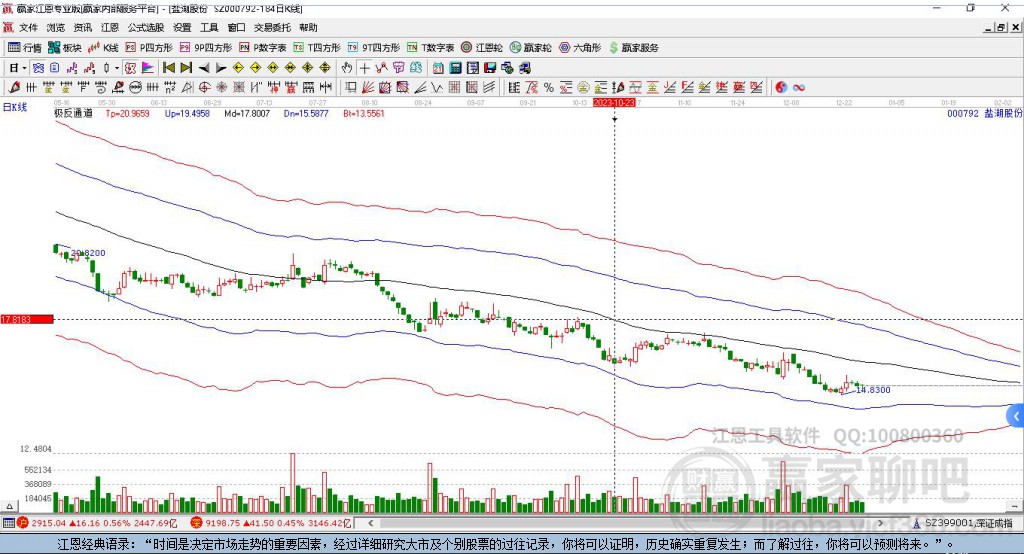
Task: Click the 极反通道 indicator name
Action: click(73, 113)
